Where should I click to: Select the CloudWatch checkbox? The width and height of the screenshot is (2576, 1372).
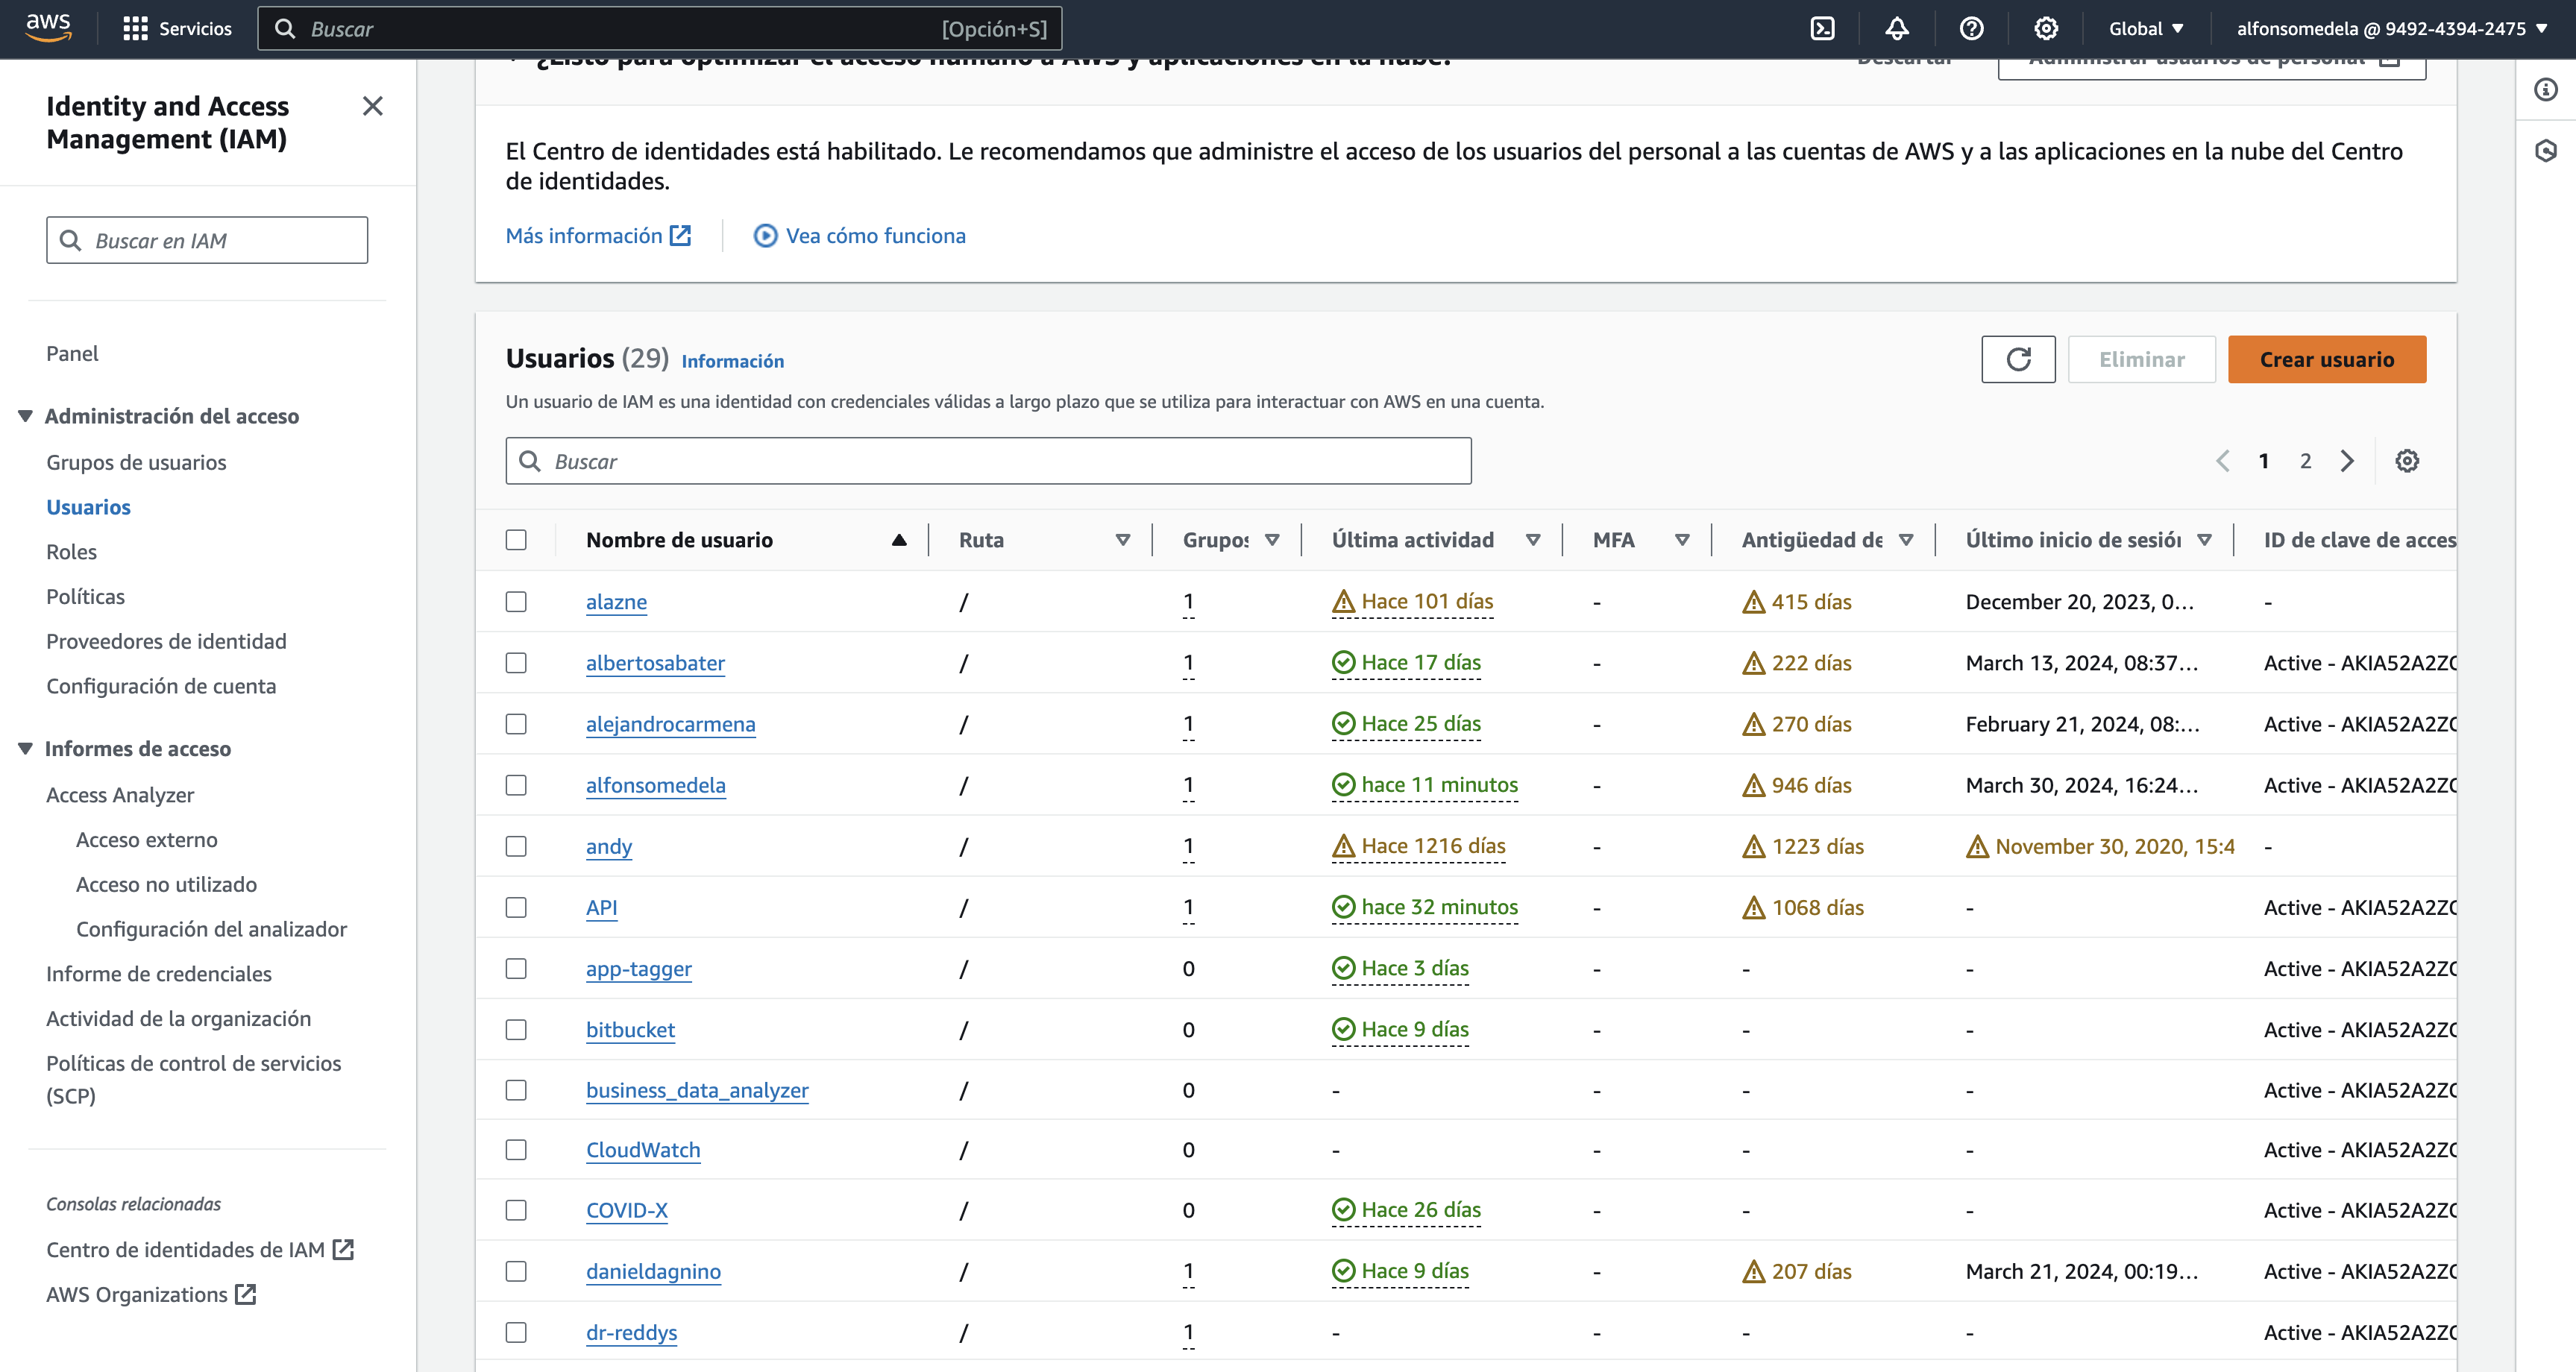[516, 1150]
